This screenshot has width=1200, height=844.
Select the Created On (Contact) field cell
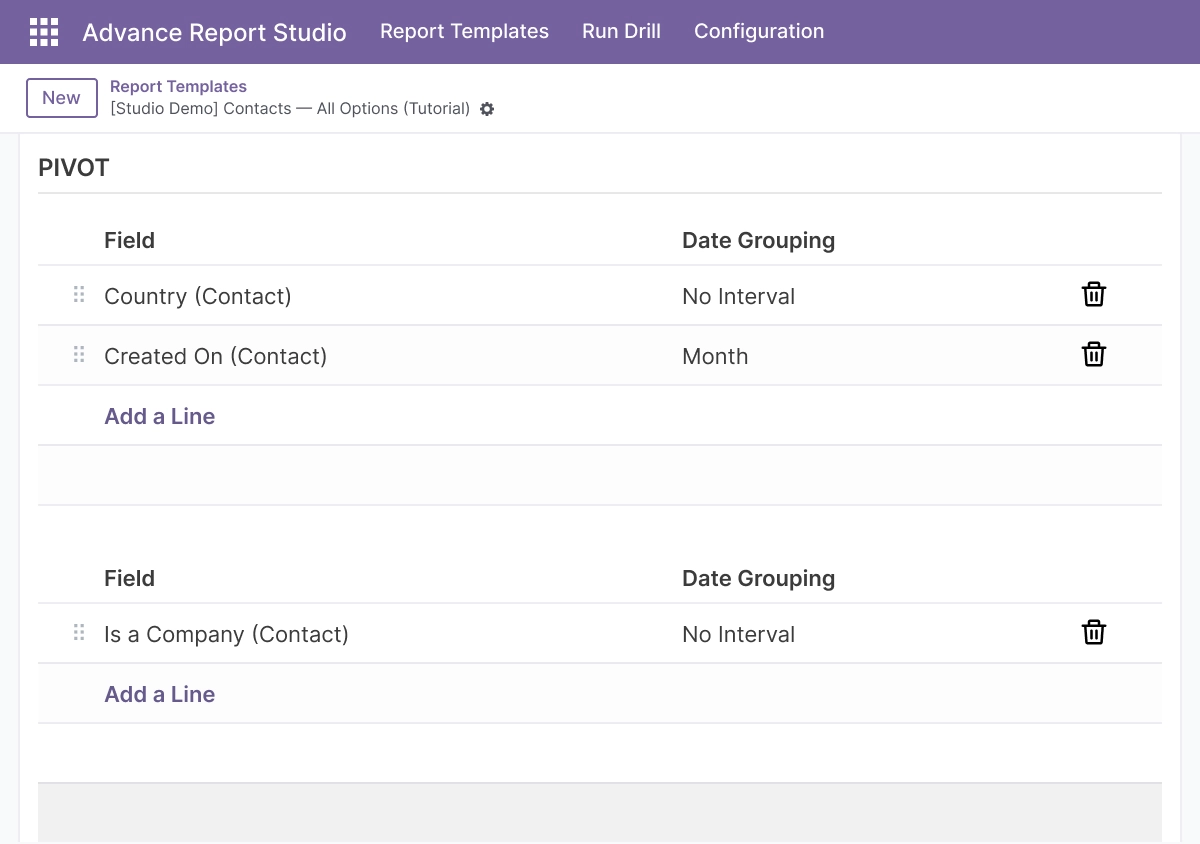(x=216, y=356)
